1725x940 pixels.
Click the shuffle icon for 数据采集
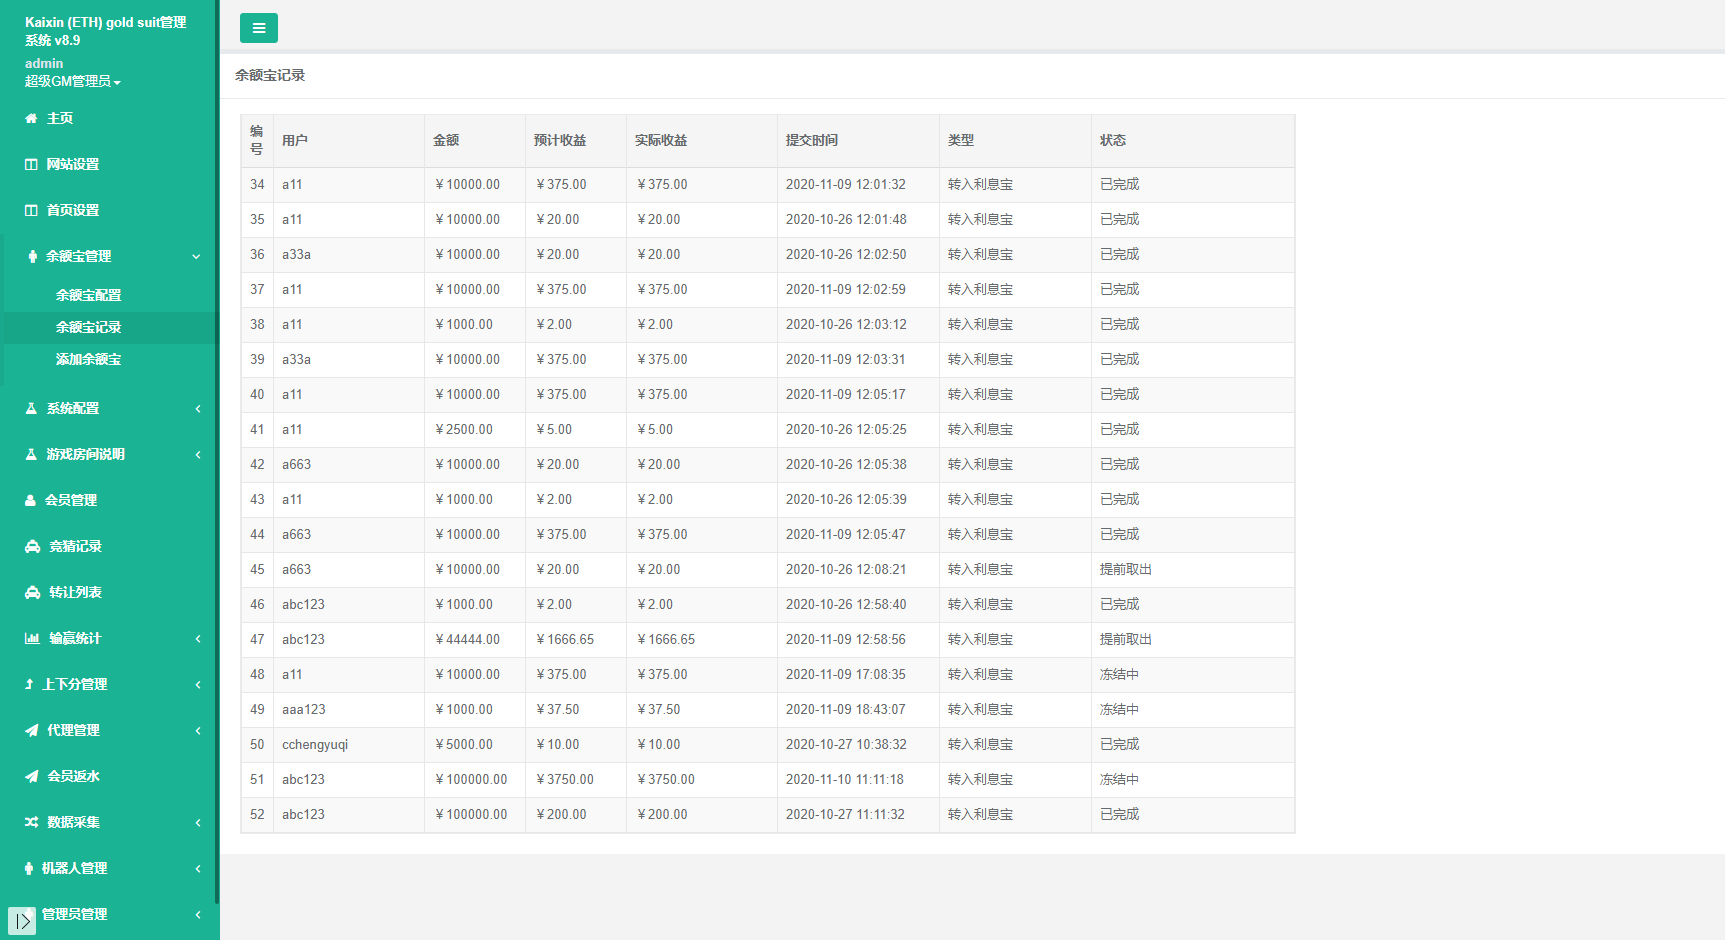coord(32,822)
